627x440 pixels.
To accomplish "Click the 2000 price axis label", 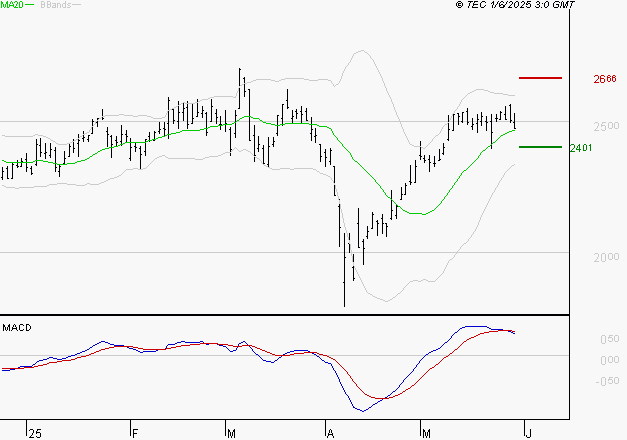I will (x=606, y=257).
